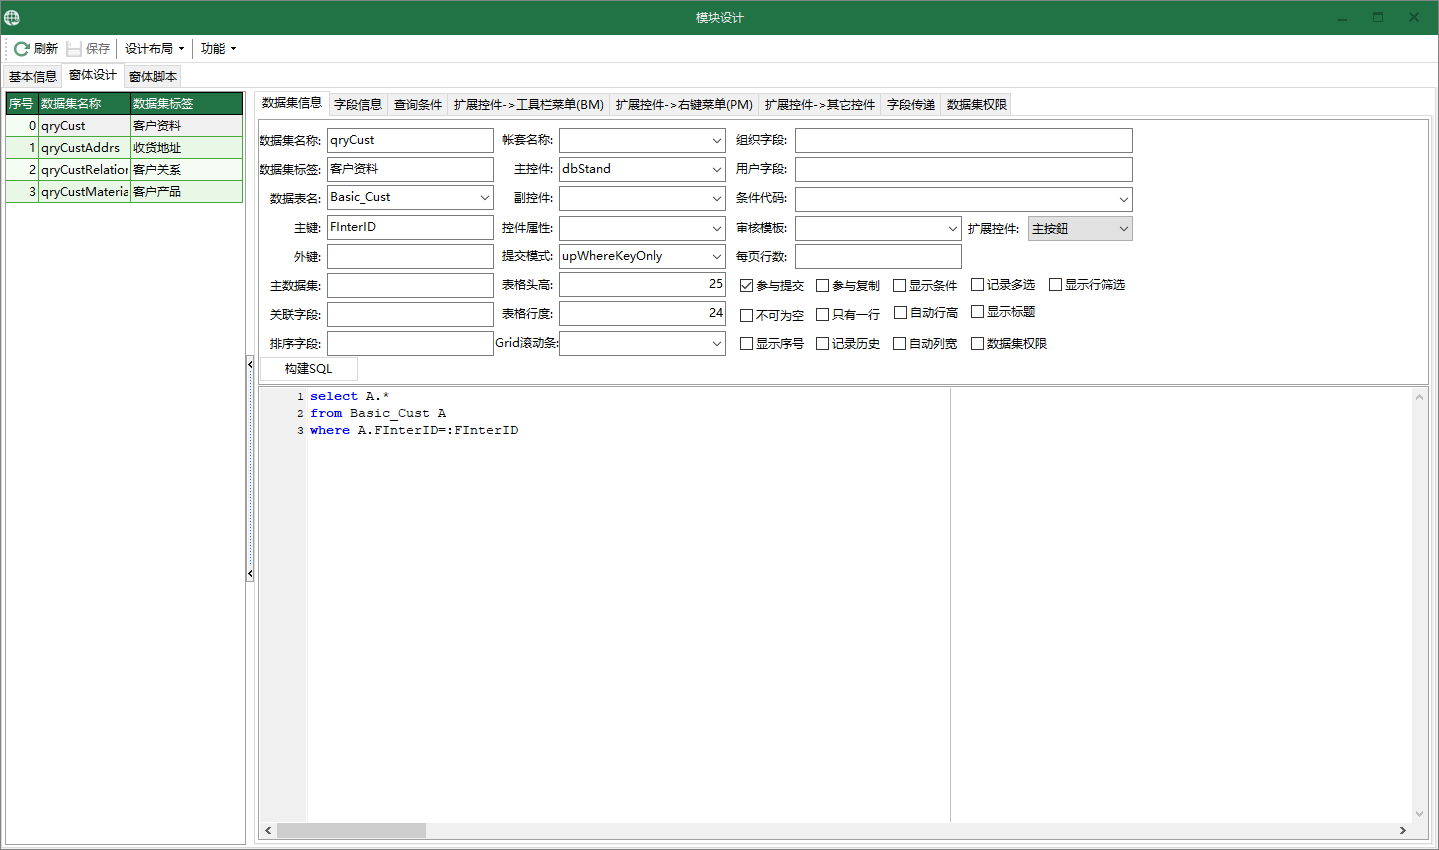
Task: Open the 扩展控件->工具栏菜单(BM) tab
Action: click(529, 104)
